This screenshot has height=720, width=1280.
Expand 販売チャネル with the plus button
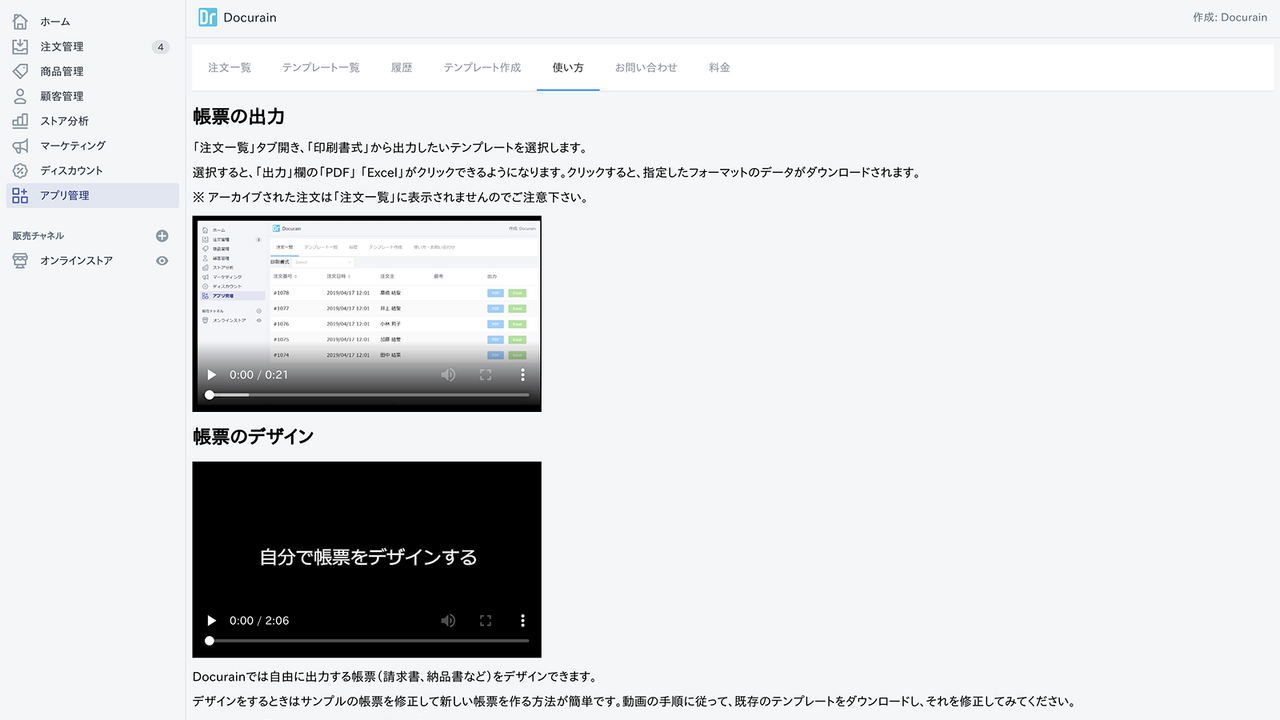[x=160, y=235]
